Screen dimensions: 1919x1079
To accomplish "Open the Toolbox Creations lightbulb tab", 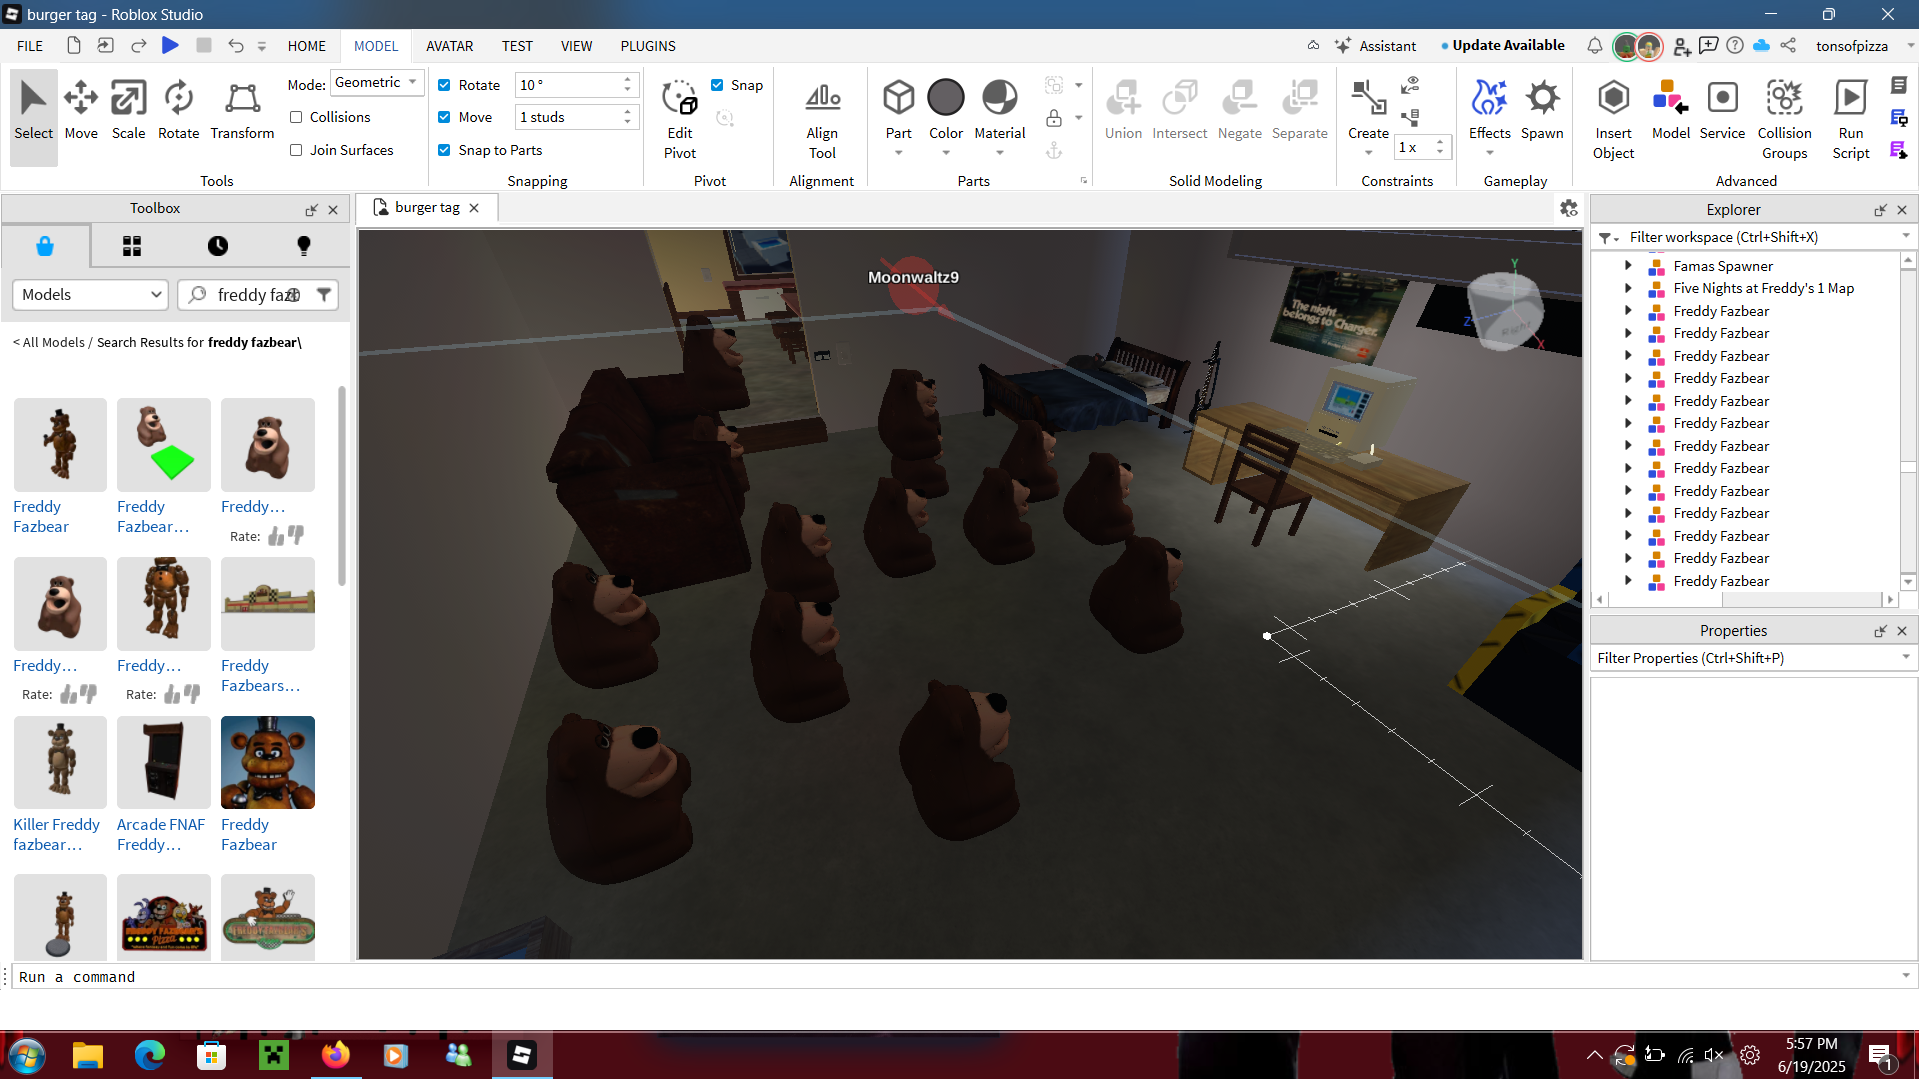I will 304,246.
